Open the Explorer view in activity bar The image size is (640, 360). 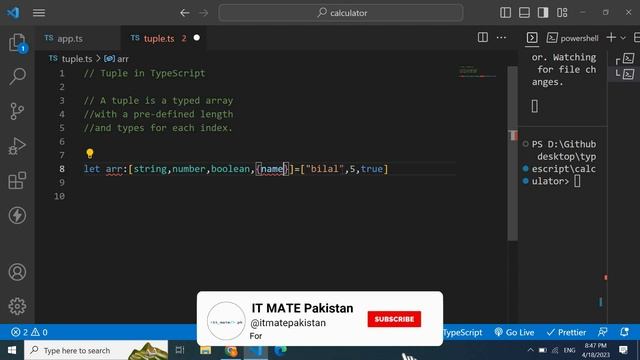(x=17, y=42)
